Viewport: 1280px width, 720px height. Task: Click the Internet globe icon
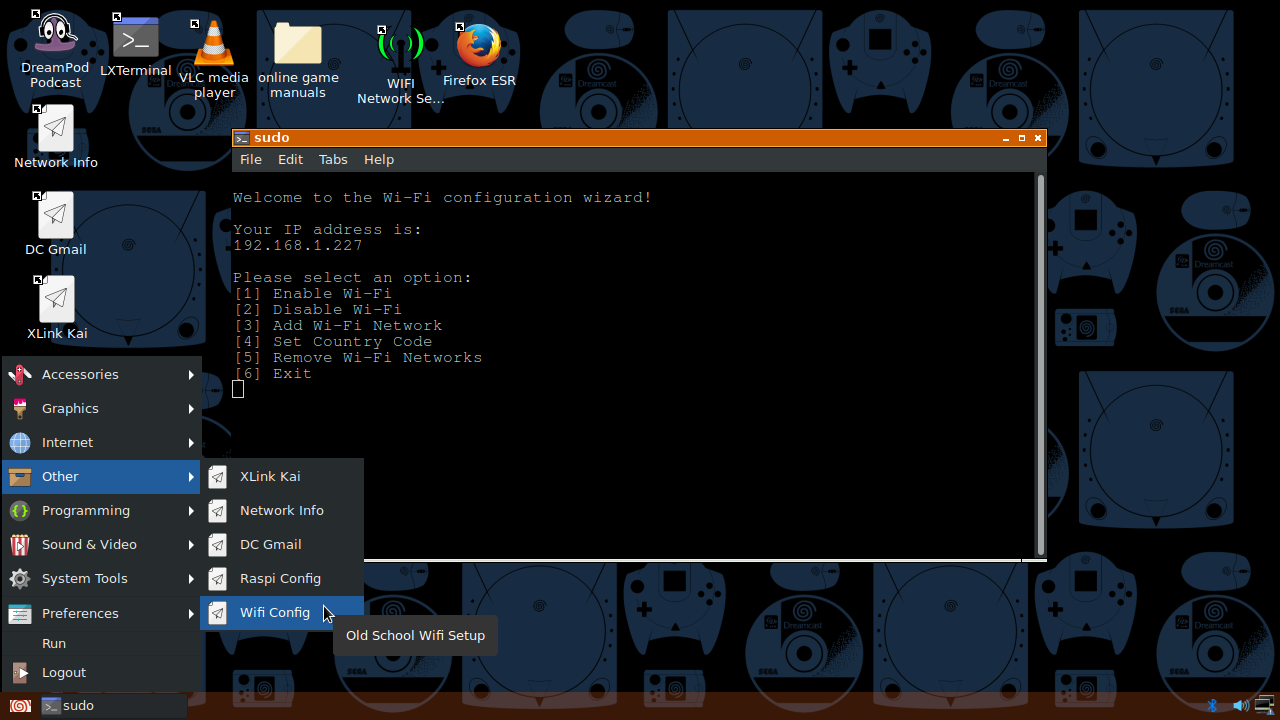click(x=20, y=443)
